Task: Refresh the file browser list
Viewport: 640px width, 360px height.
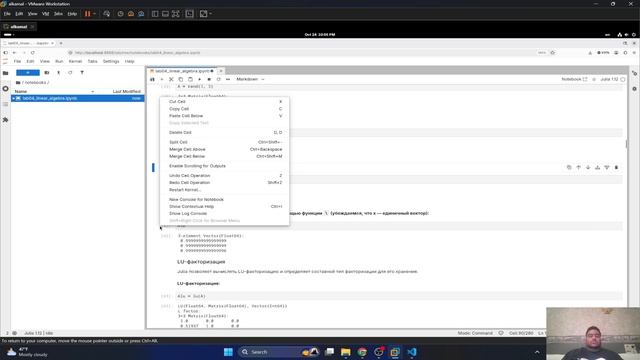Action: (70, 73)
